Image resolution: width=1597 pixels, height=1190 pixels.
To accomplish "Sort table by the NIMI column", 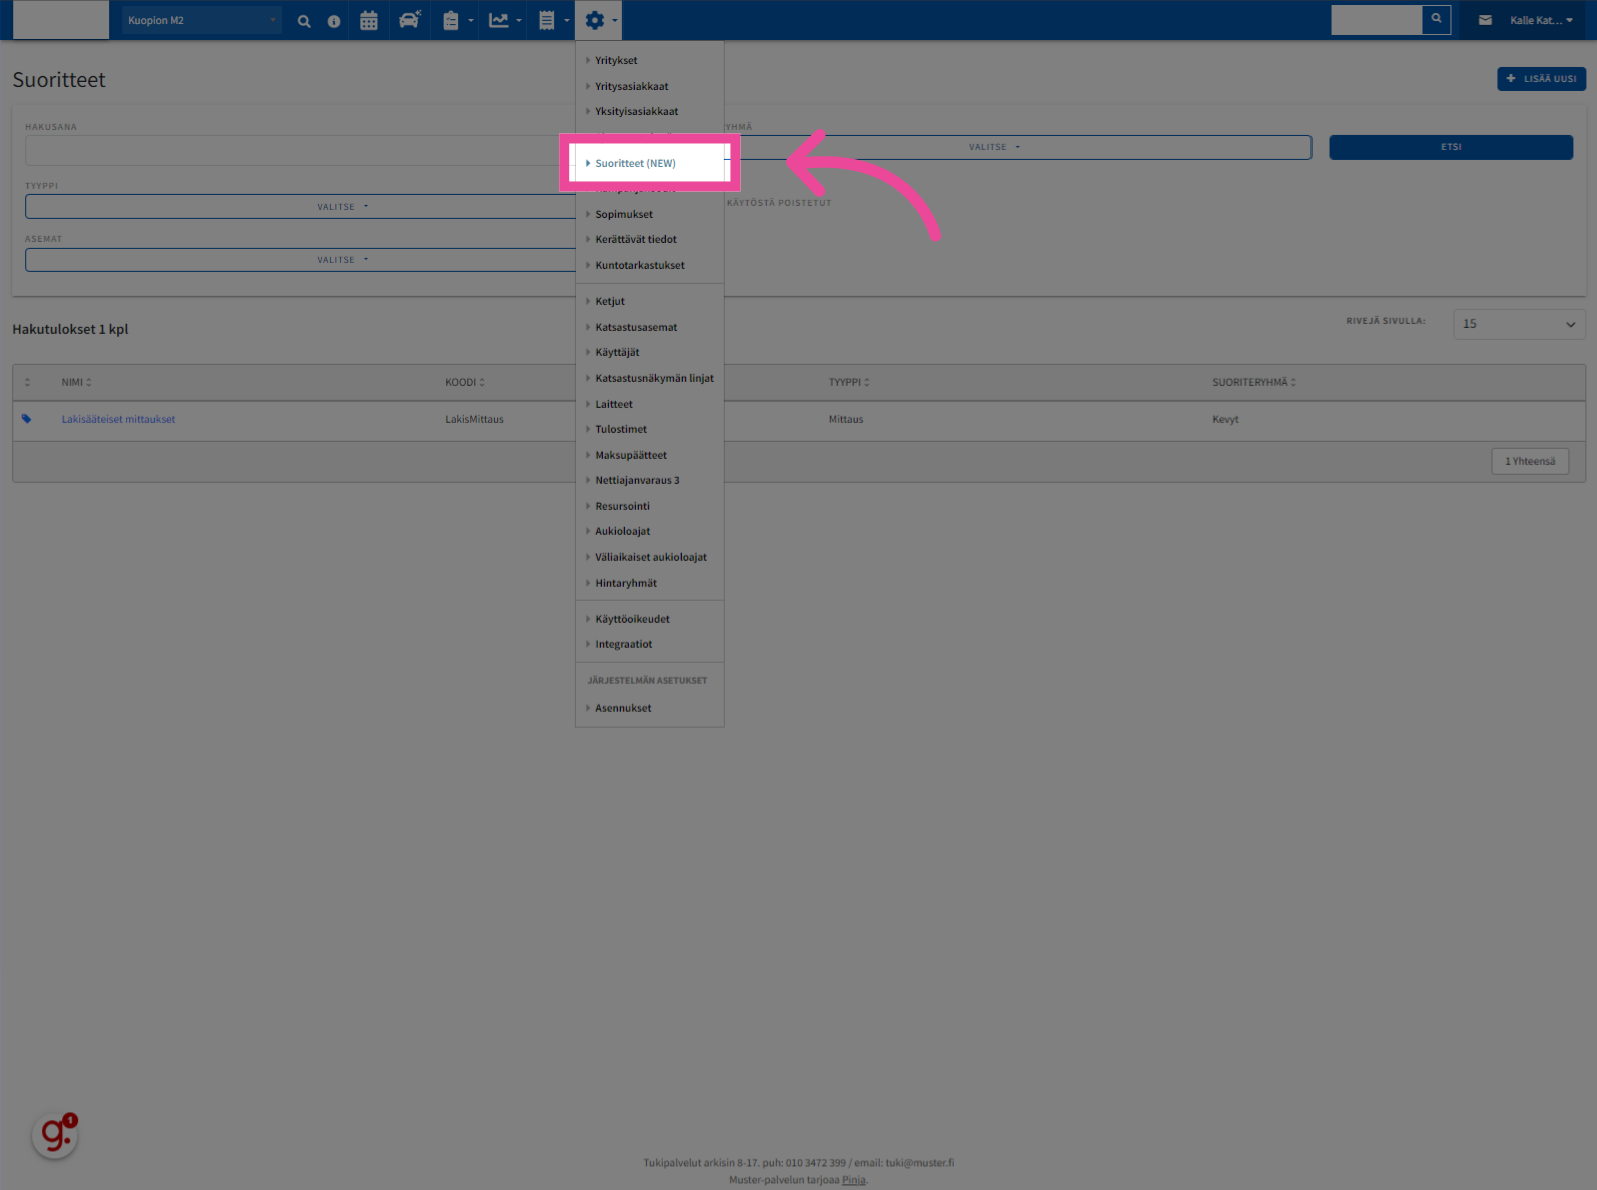I will pos(76,382).
